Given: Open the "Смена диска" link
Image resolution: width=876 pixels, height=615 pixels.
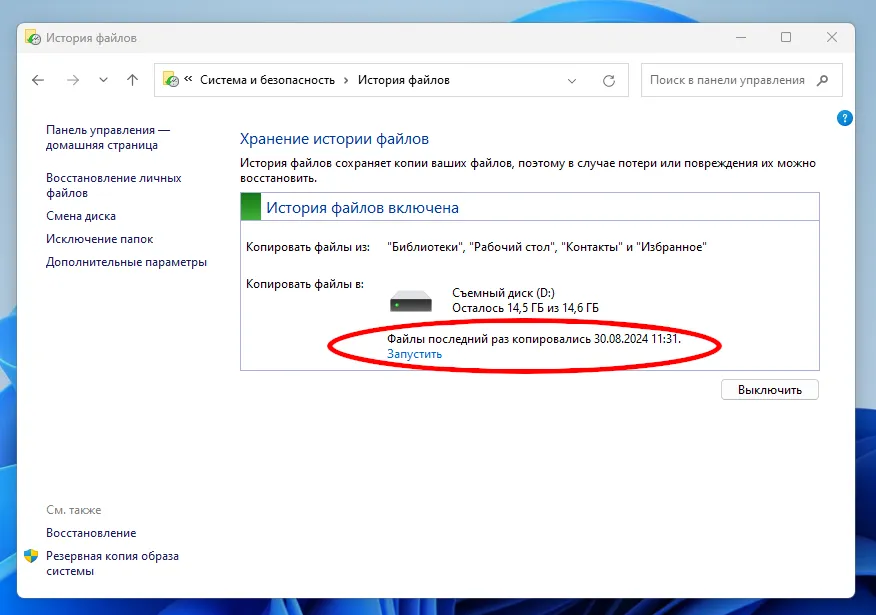Looking at the screenshot, I should coord(81,216).
